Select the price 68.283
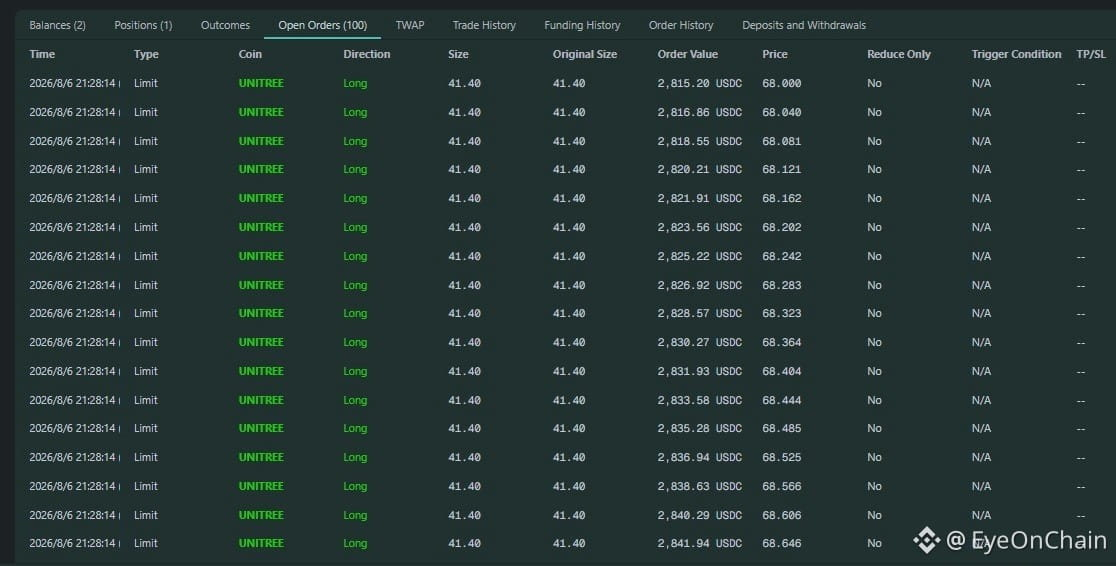1116x566 pixels. (781, 285)
